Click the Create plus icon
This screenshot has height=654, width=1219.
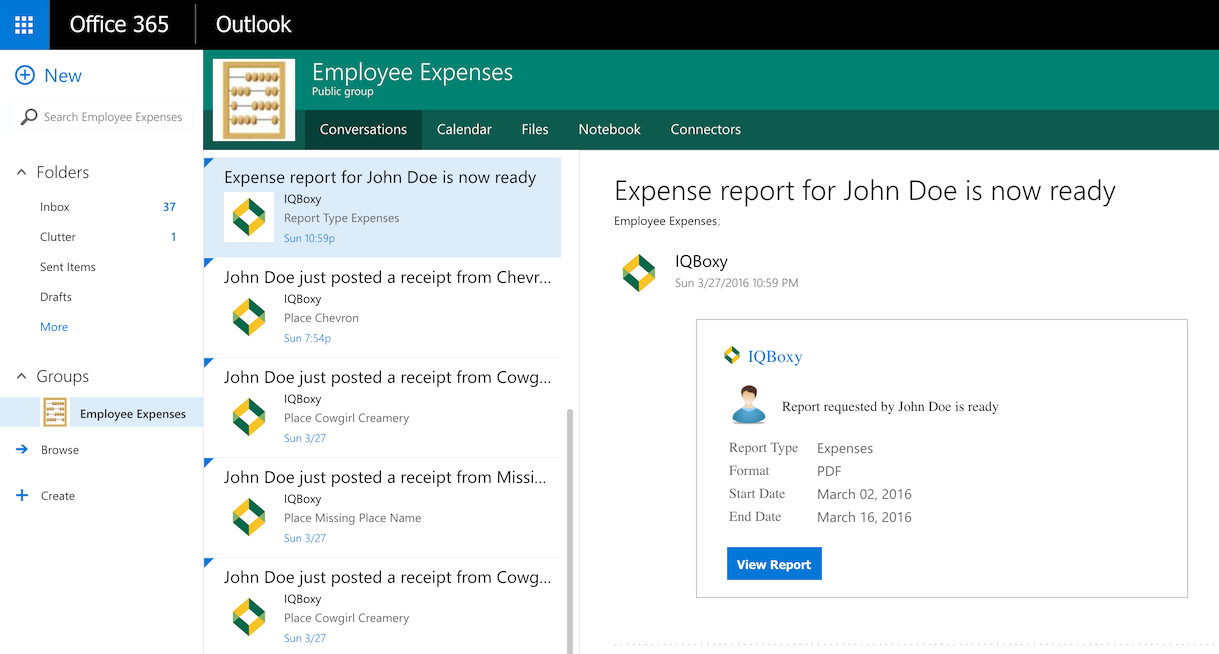pos(22,495)
